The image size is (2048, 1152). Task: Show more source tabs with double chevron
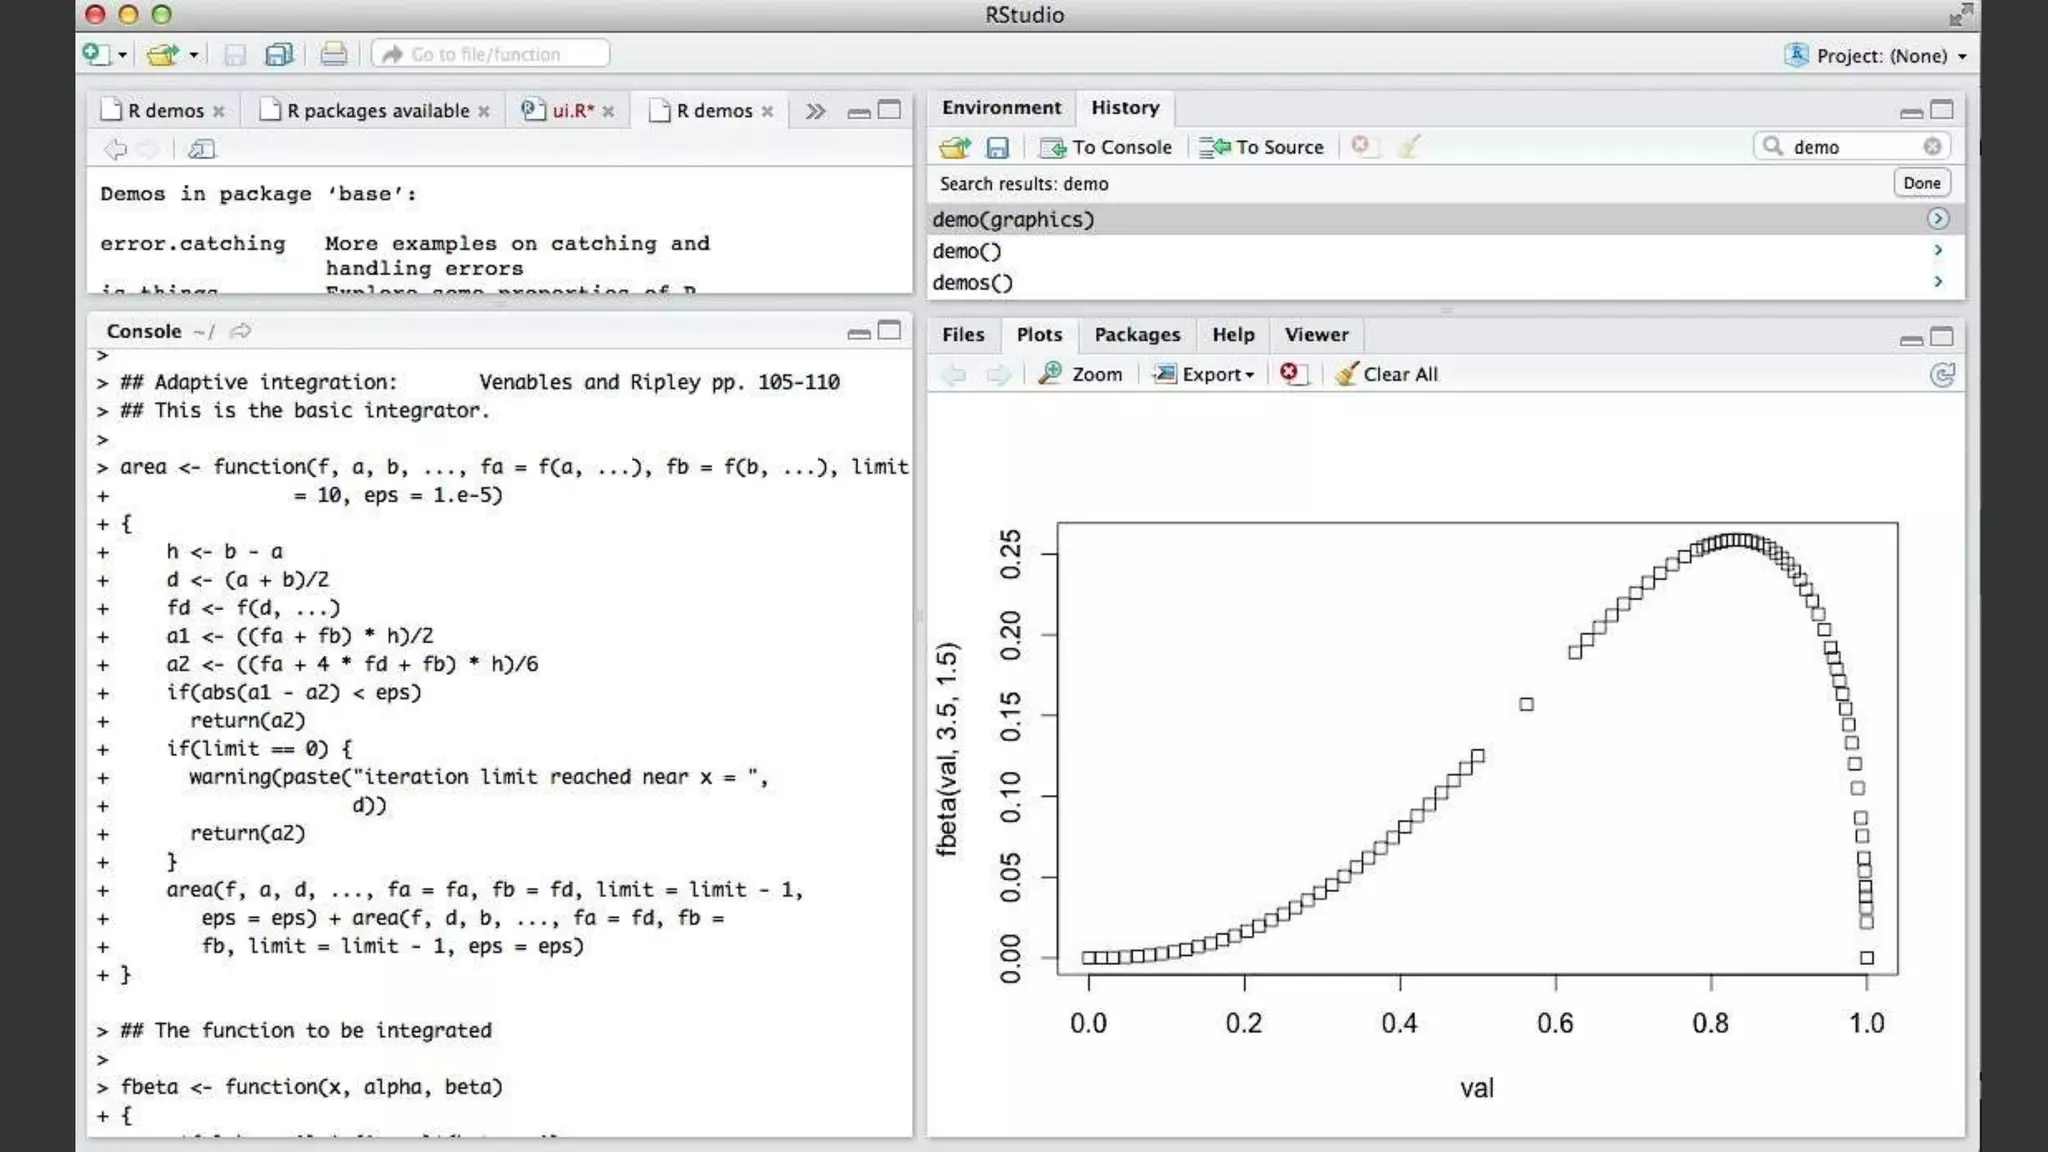click(816, 110)
